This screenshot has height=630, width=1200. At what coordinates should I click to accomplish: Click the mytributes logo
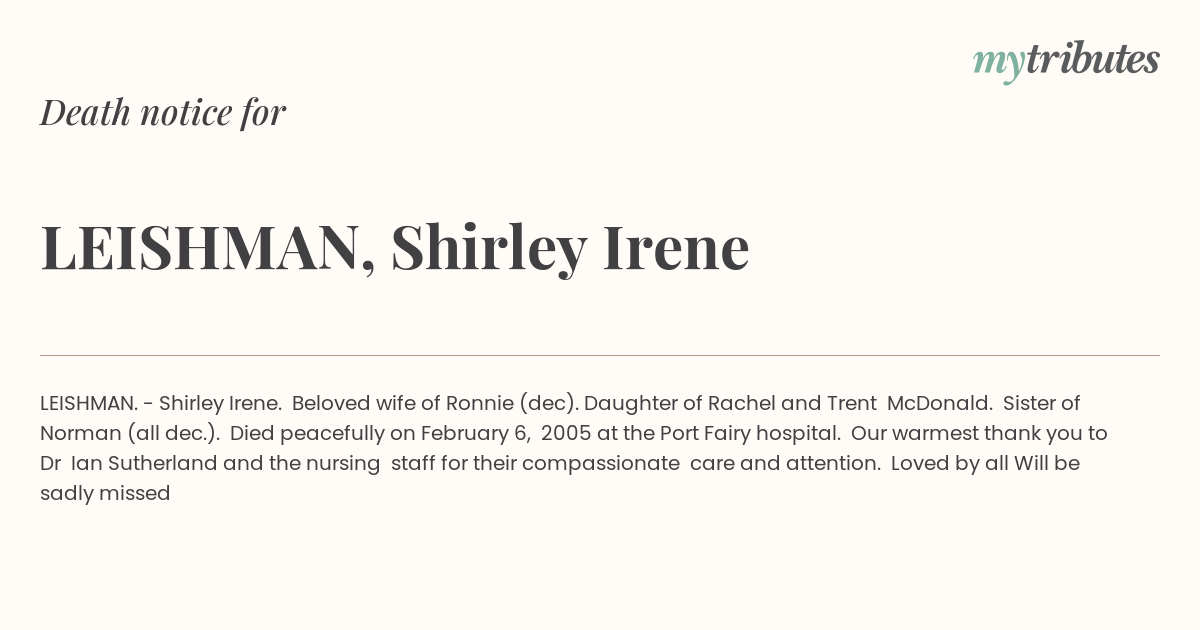1065,60
